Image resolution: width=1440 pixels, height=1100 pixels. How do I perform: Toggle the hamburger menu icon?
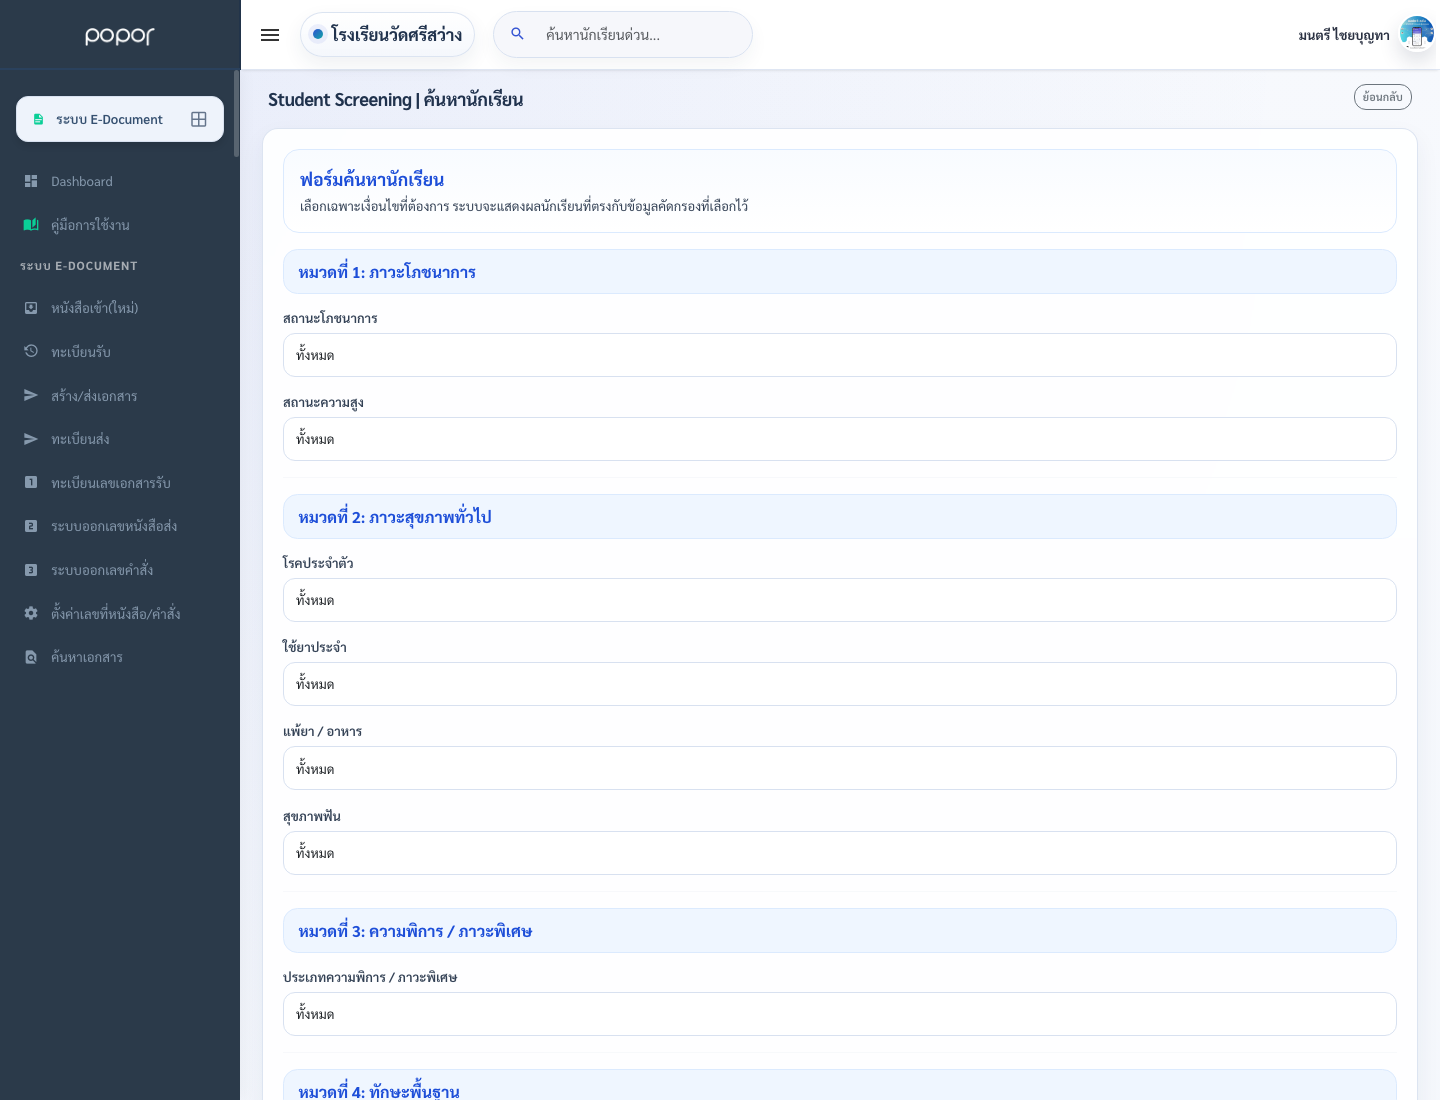point(270,35)
